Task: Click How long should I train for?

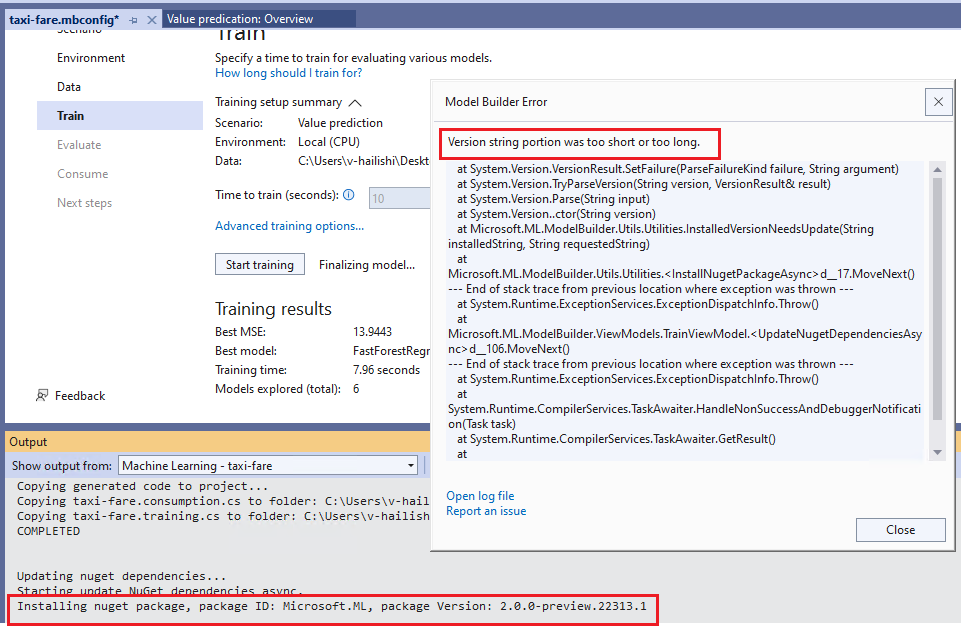Action: coord(288,72)
